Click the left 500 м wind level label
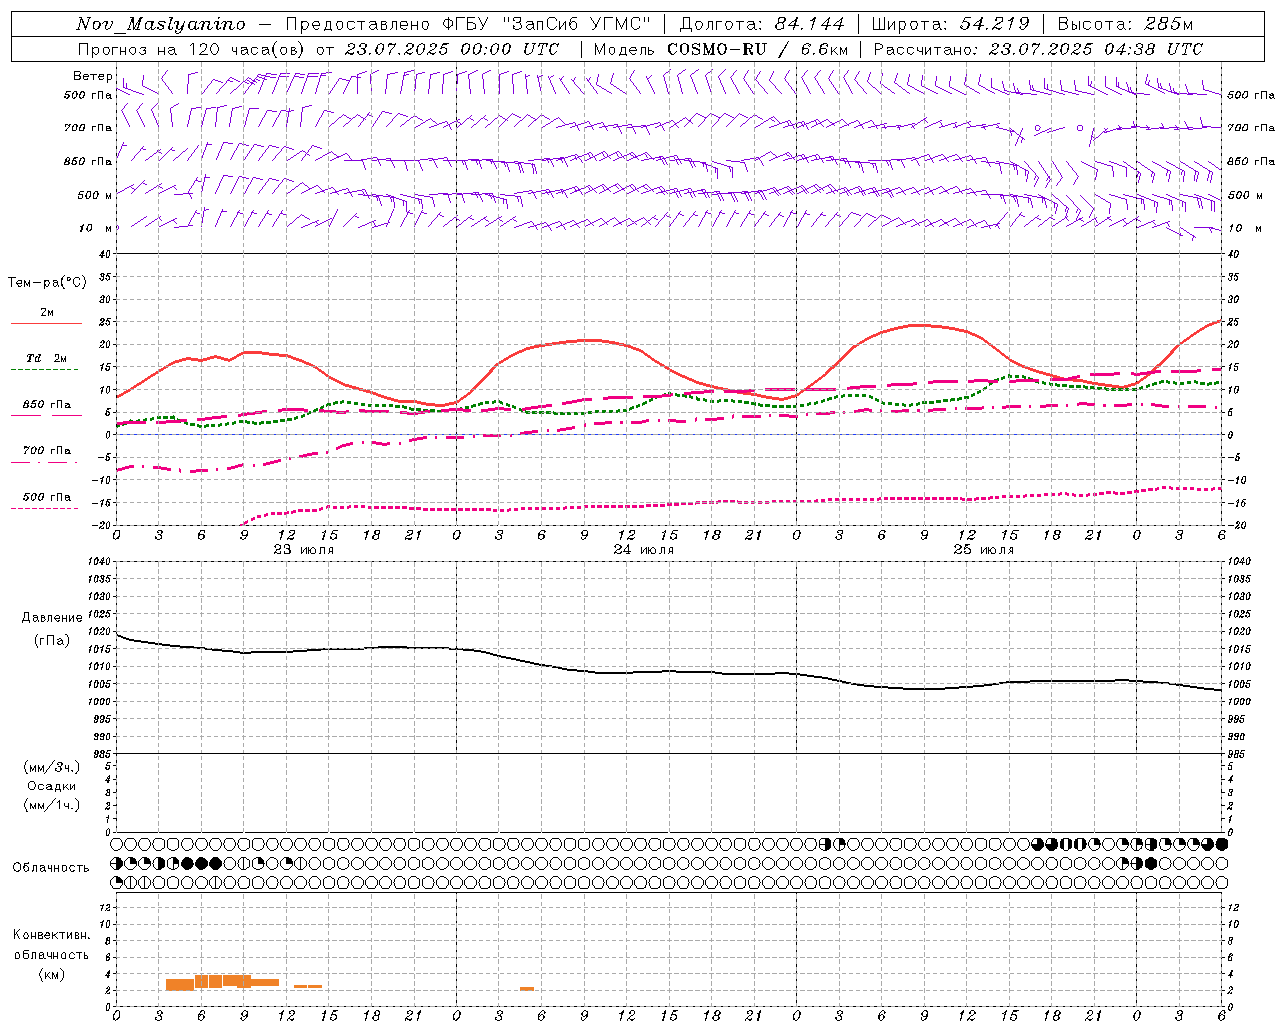The height and width of the screenshot is (1024, 1280). click(95, 195)
